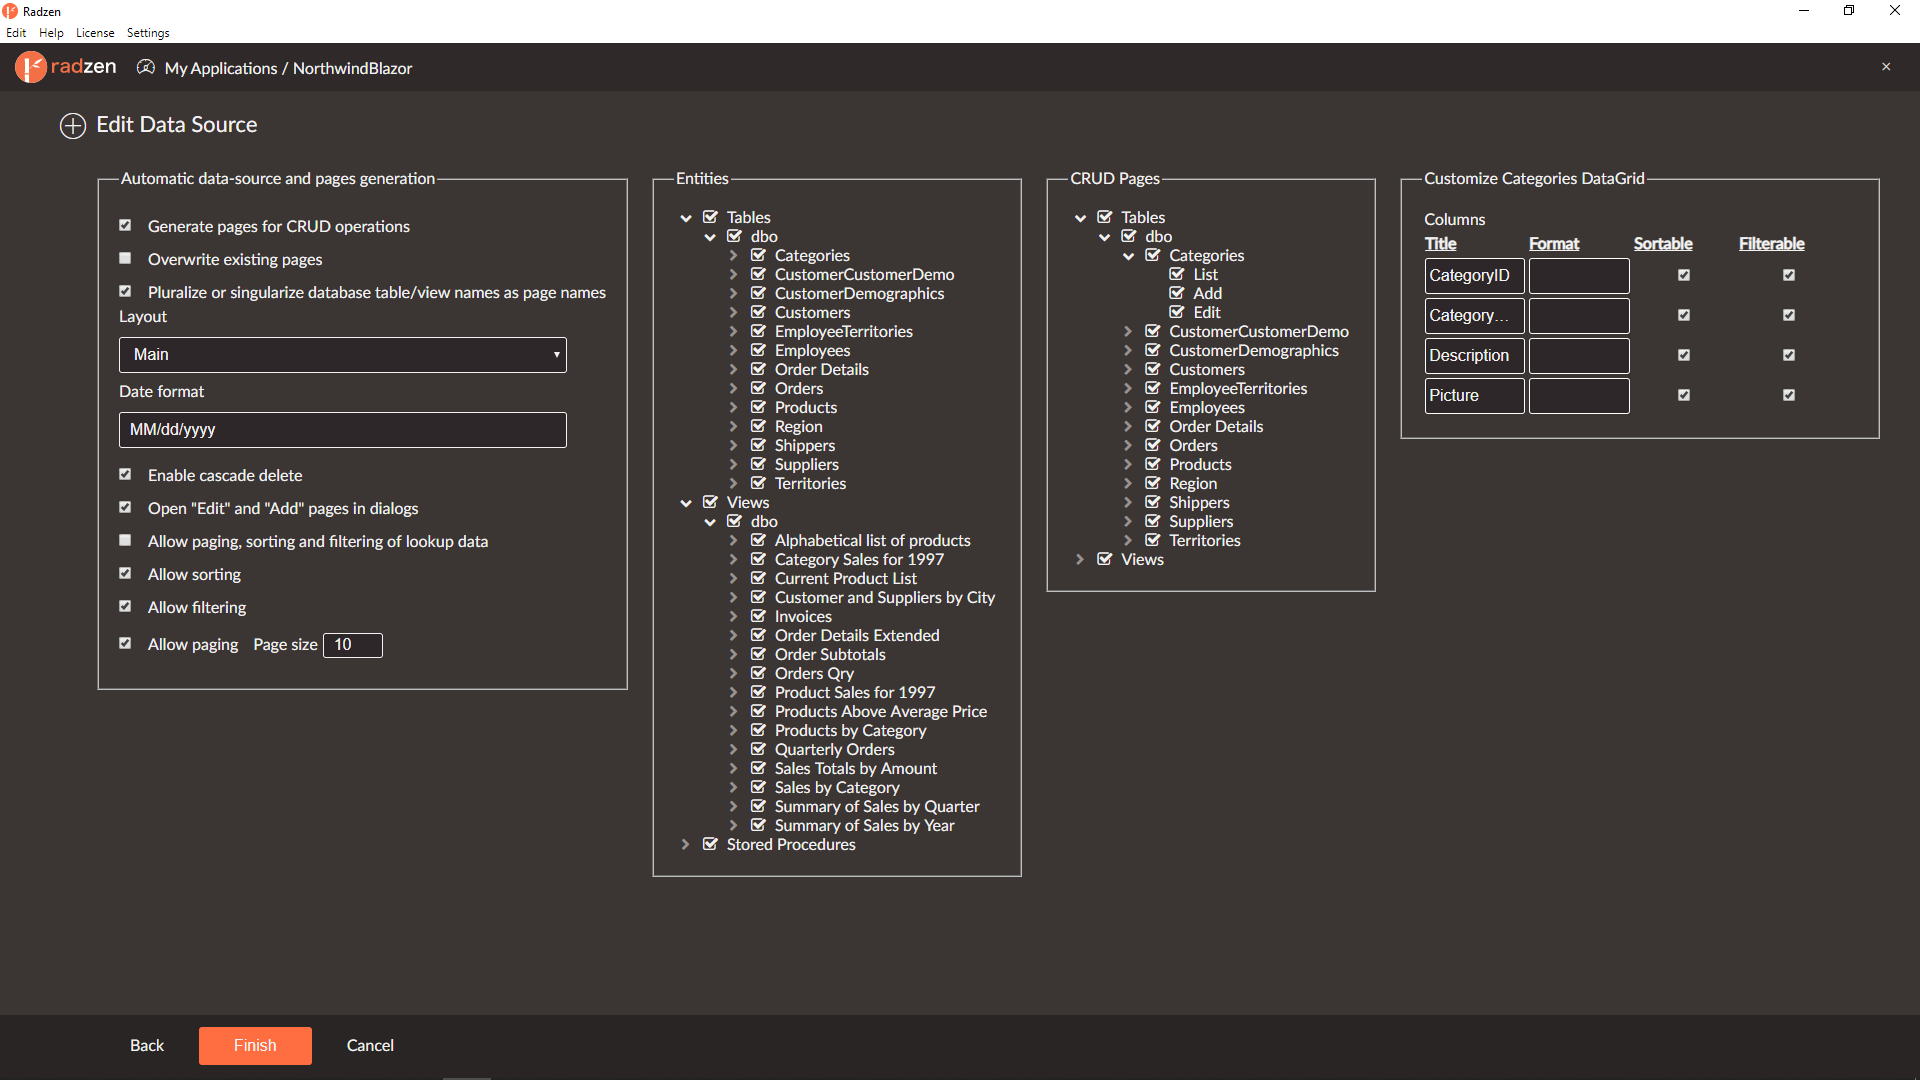Open the License menu
The image size is (1920, 1080).
(95, 33)
